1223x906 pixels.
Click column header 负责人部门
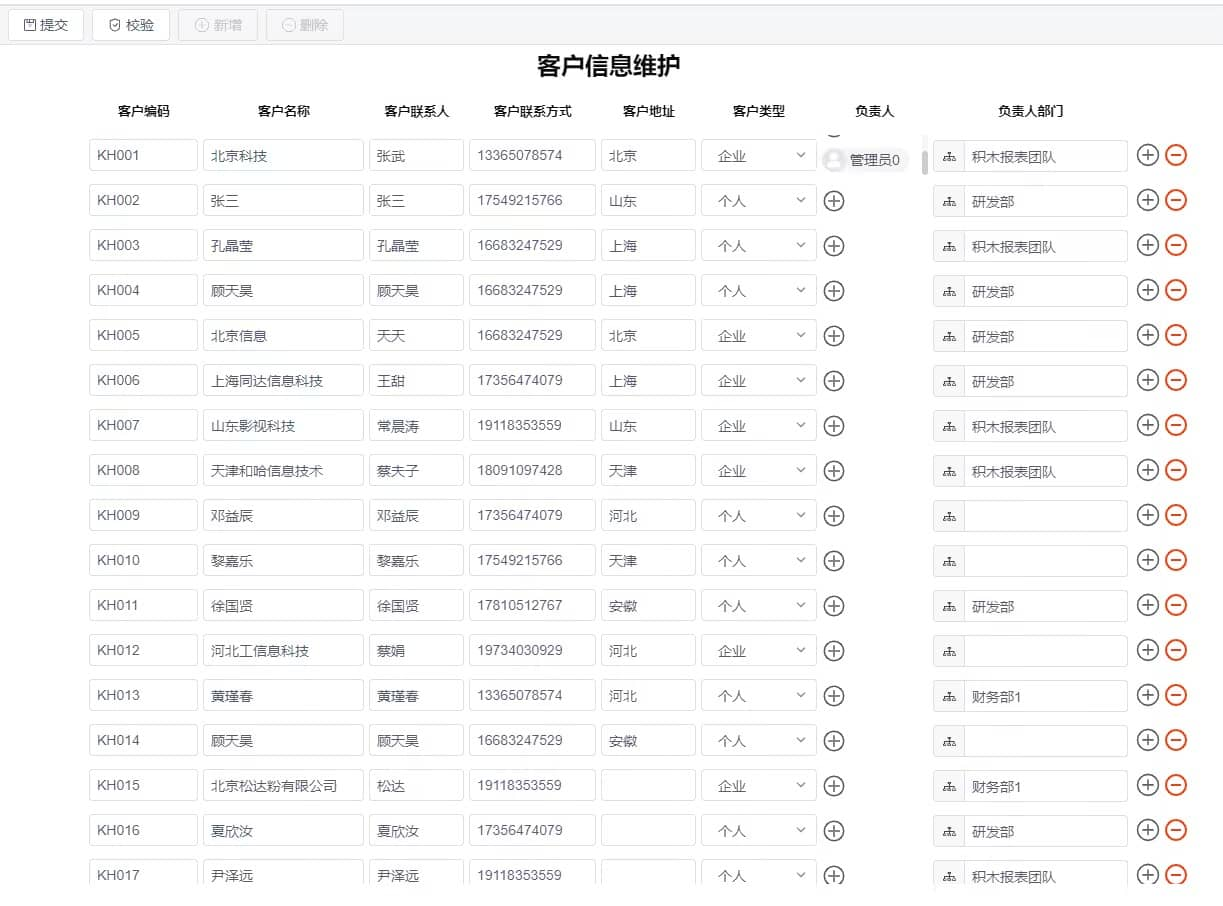click(1030, 111)
